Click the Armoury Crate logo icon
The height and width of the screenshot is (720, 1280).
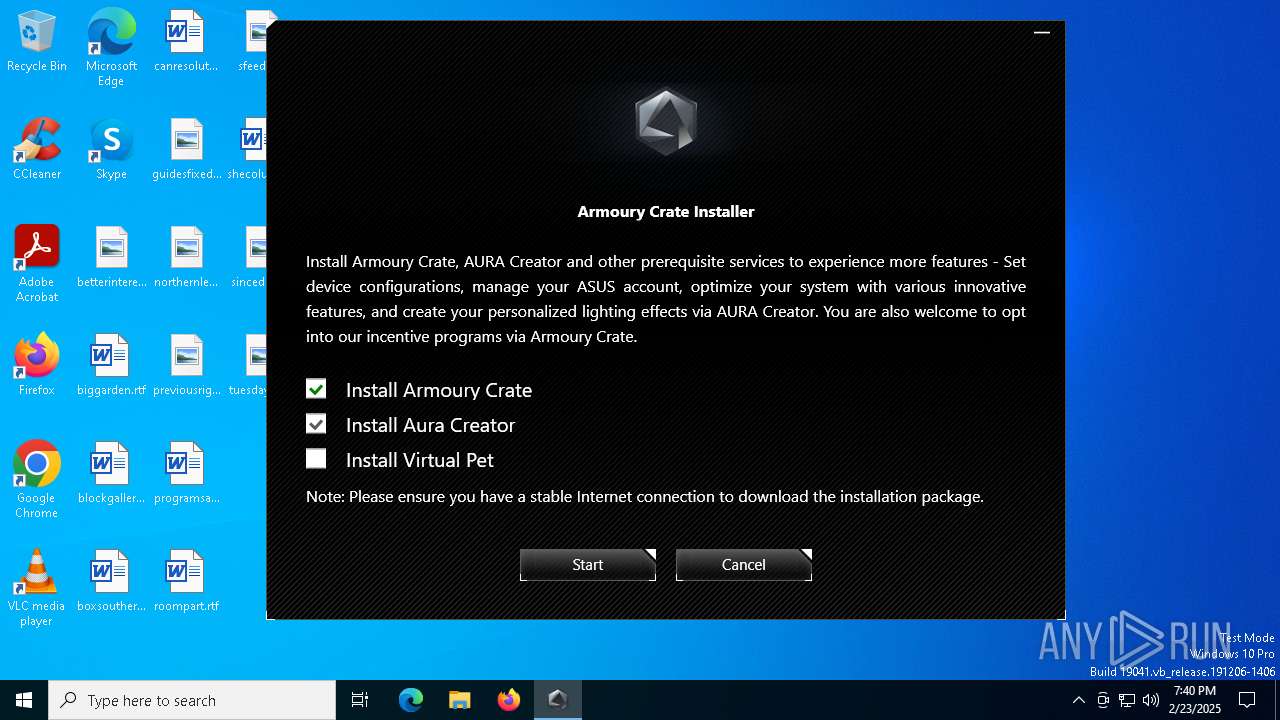[x=666, y=122]
